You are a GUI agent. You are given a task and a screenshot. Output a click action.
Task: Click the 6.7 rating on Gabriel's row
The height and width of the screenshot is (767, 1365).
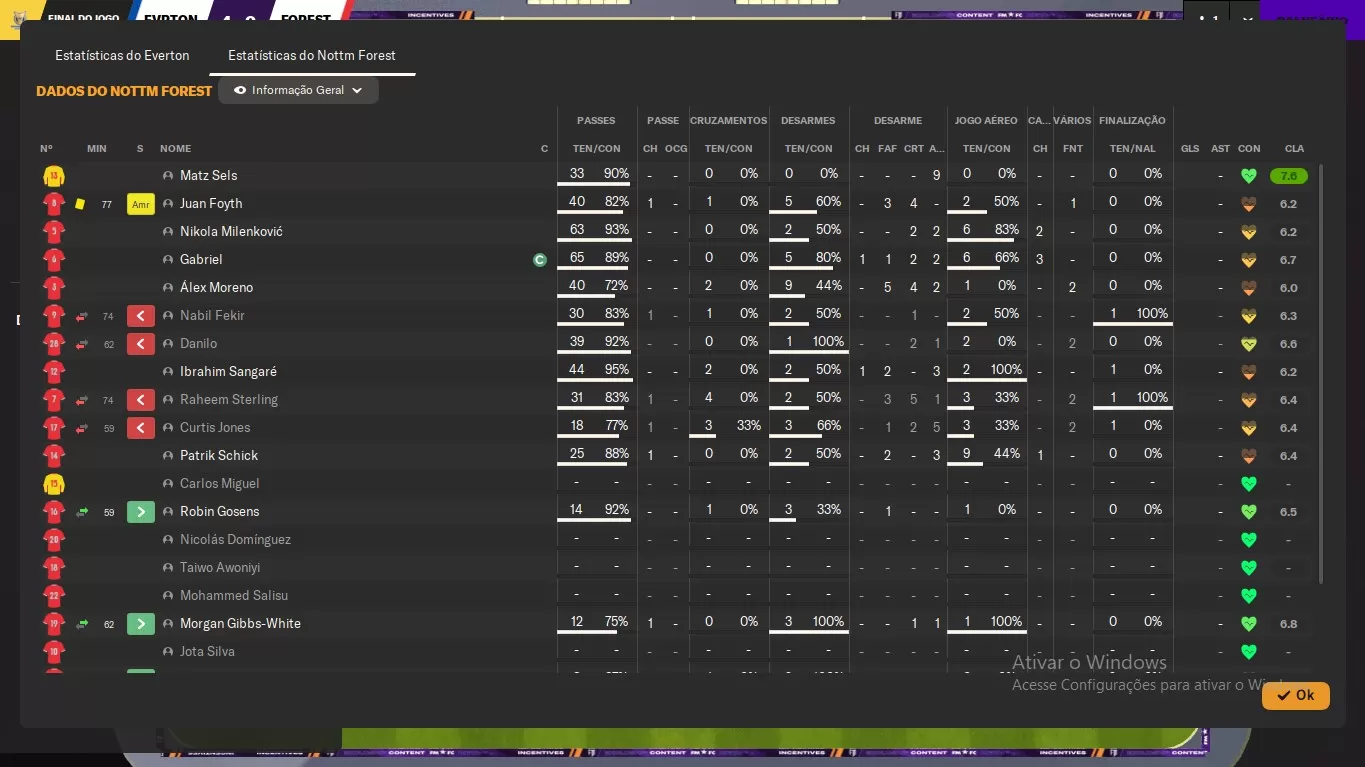click(1288, 260)
